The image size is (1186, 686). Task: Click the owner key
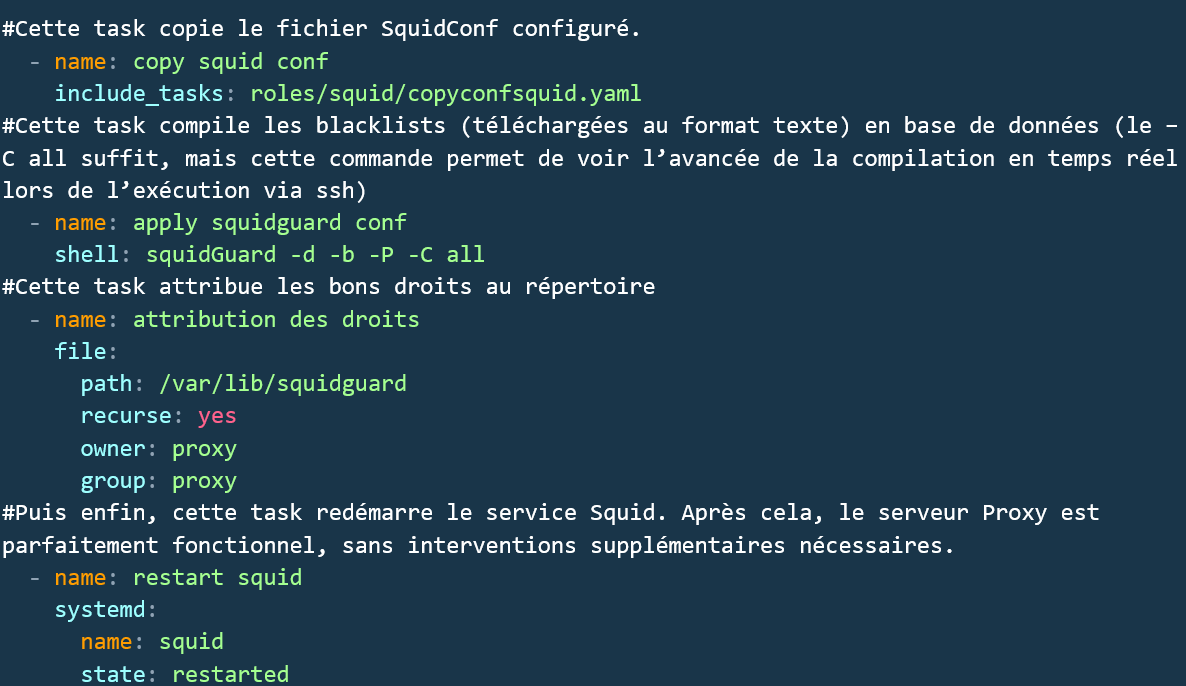click(112, 448)
